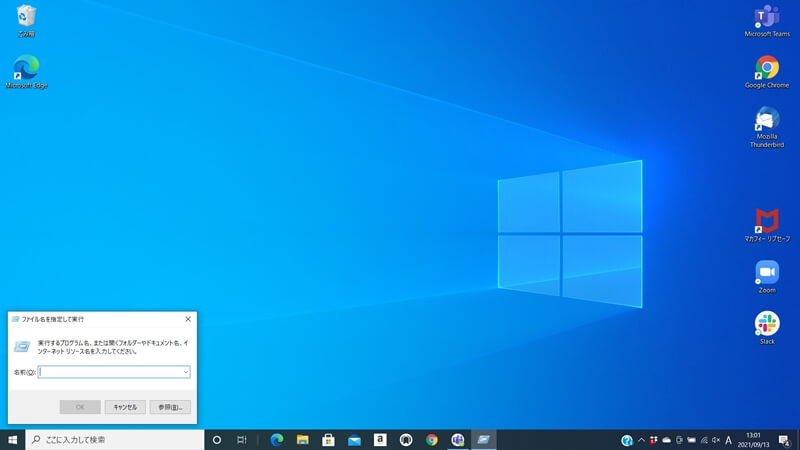Open the Mail app from the taskbar

click(x=354, y=440)
